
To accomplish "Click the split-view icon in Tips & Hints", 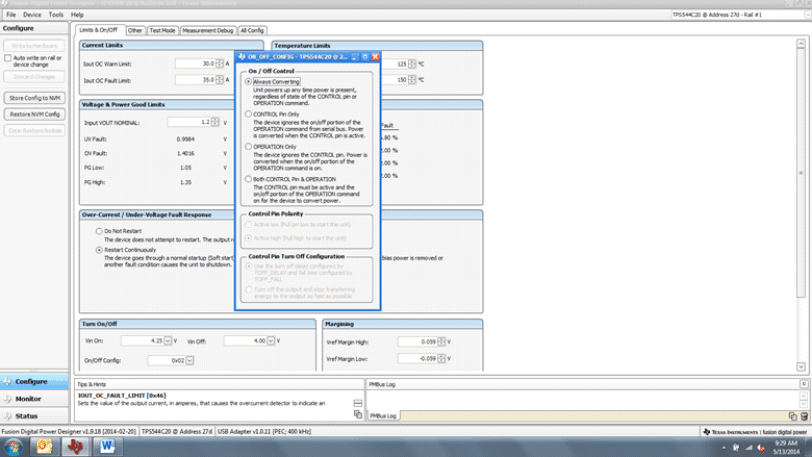I will point(358,403).
